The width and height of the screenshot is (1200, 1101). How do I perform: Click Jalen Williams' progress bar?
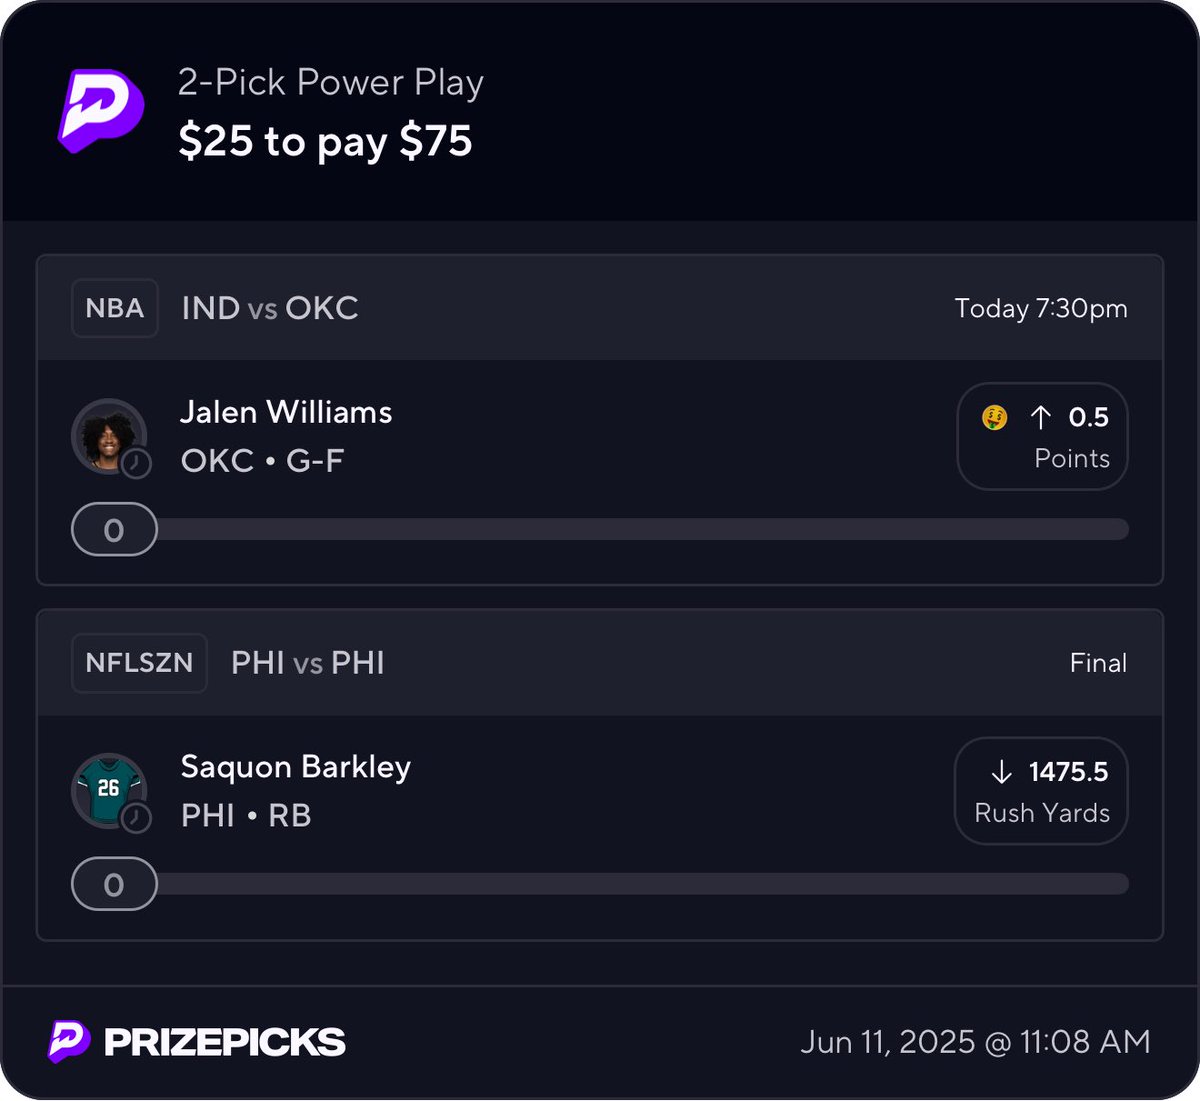click(640, 529)
